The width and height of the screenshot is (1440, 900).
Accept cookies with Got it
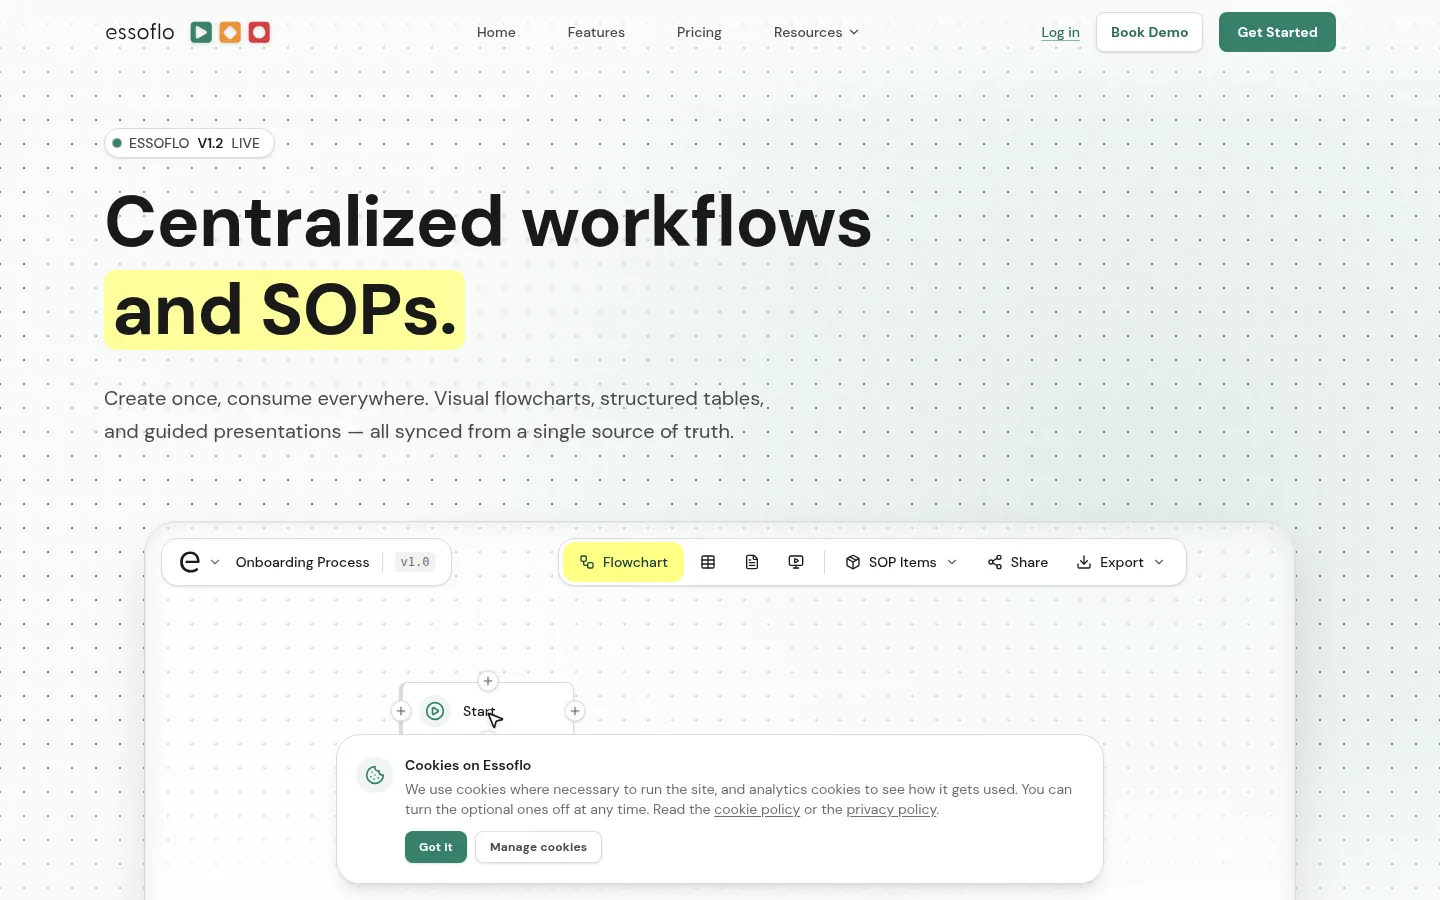436,847
